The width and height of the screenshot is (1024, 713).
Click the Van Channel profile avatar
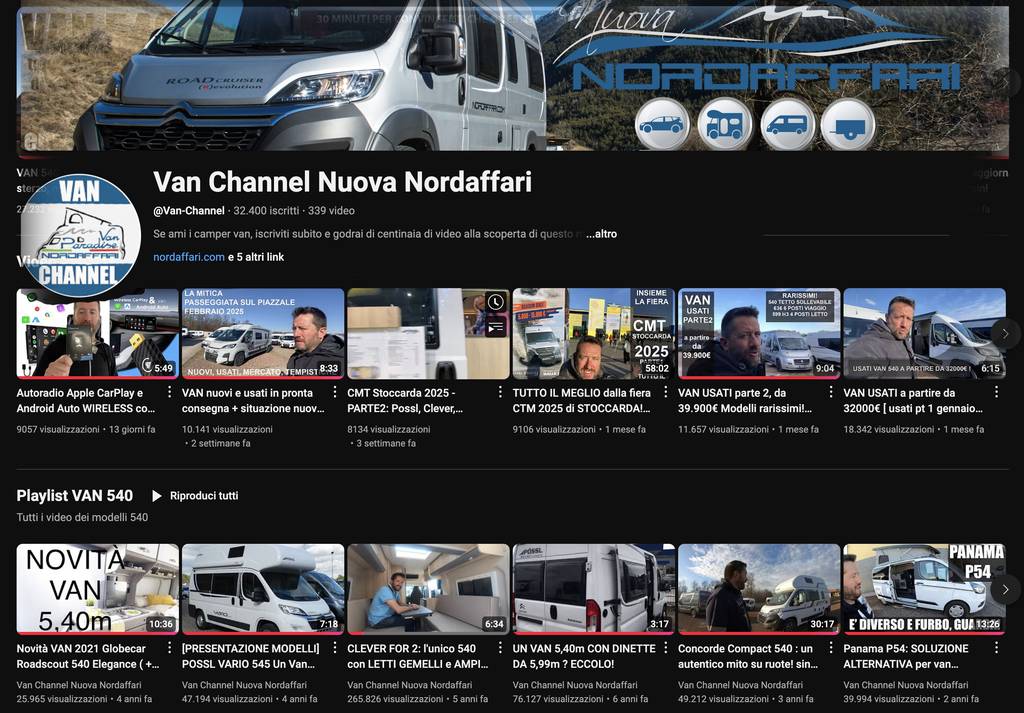pyautogui.click(x=79, y=236)
